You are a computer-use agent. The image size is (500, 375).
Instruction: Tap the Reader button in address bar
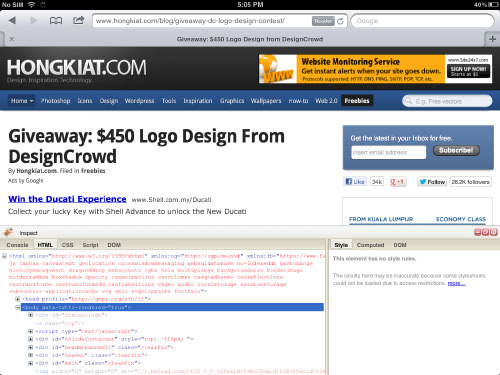coord(323,21)
